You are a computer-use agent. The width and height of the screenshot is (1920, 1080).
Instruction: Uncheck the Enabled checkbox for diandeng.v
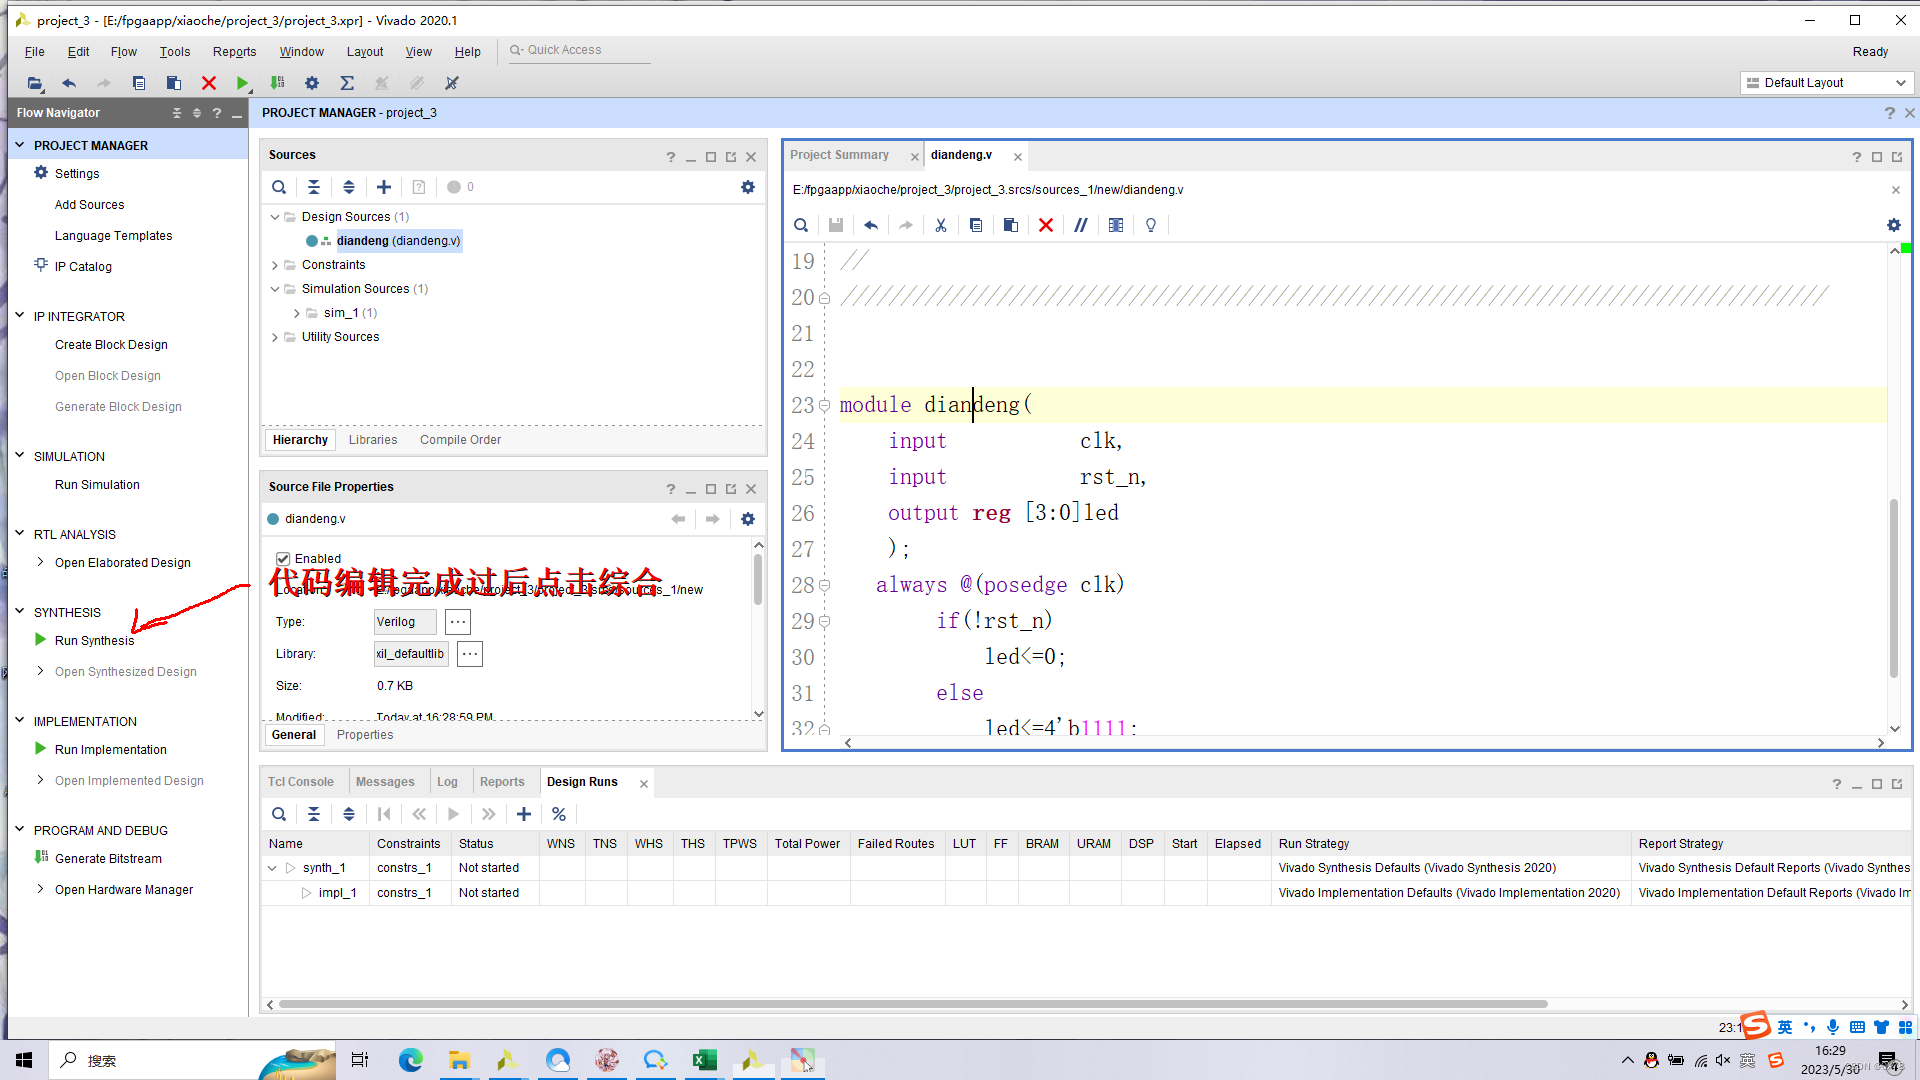point(283,559)
